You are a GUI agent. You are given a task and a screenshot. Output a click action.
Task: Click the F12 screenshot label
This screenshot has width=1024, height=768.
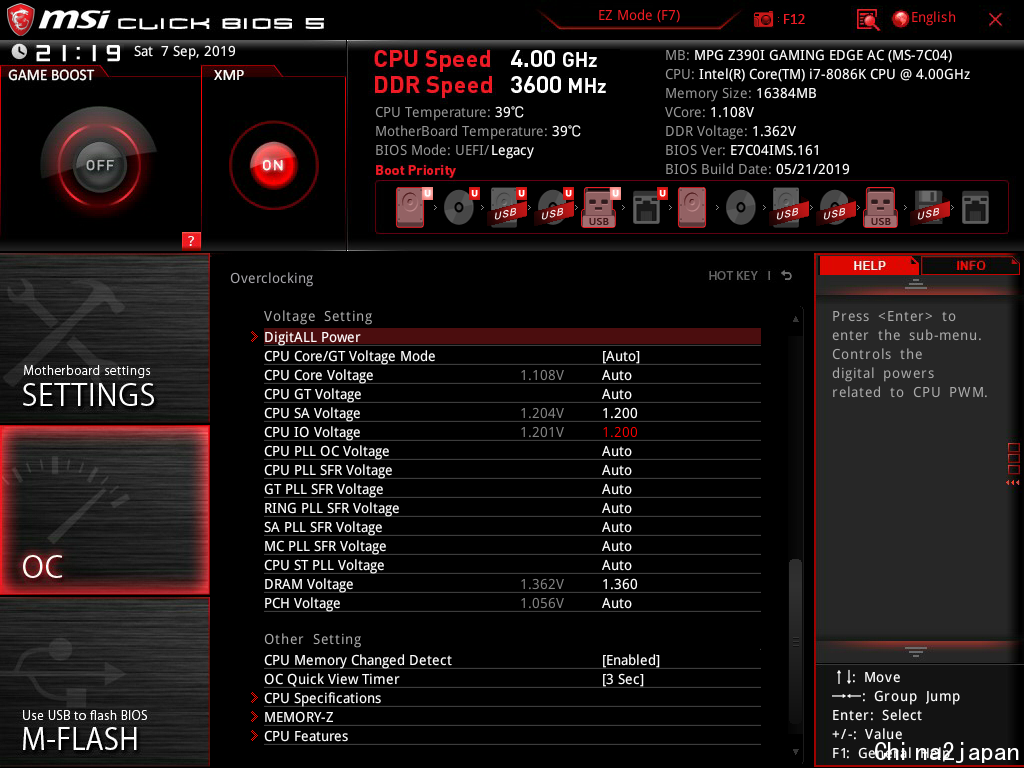coord(793,19)
